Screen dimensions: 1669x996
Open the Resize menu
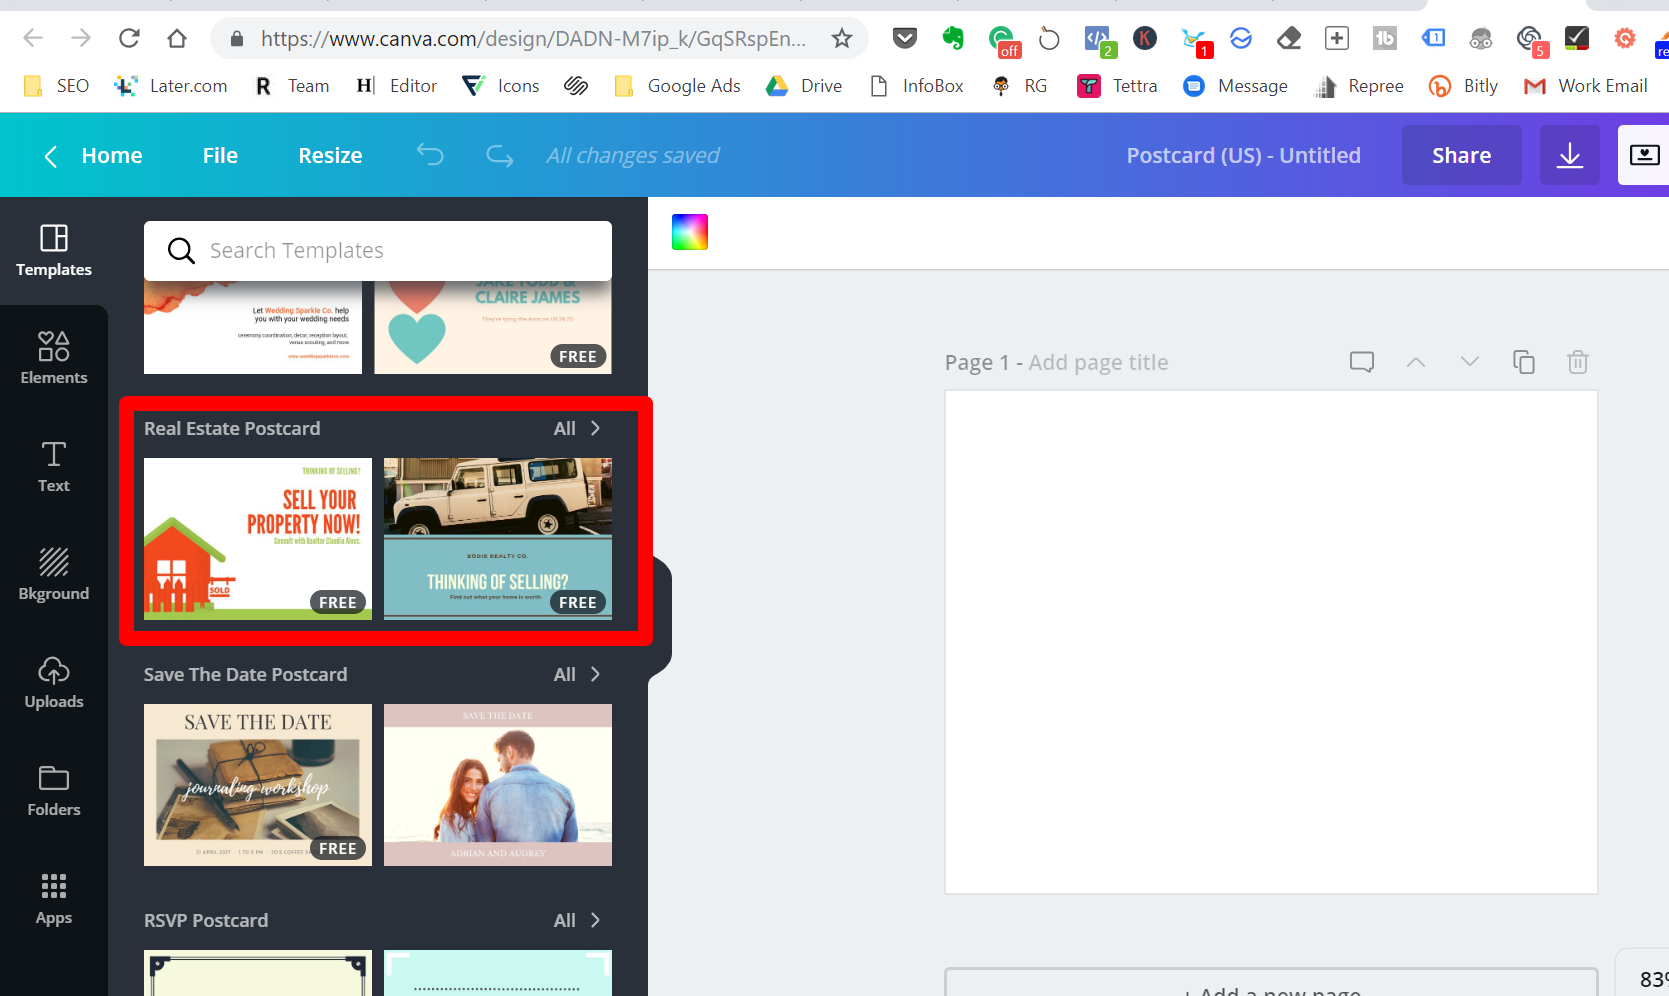[329, 155]
